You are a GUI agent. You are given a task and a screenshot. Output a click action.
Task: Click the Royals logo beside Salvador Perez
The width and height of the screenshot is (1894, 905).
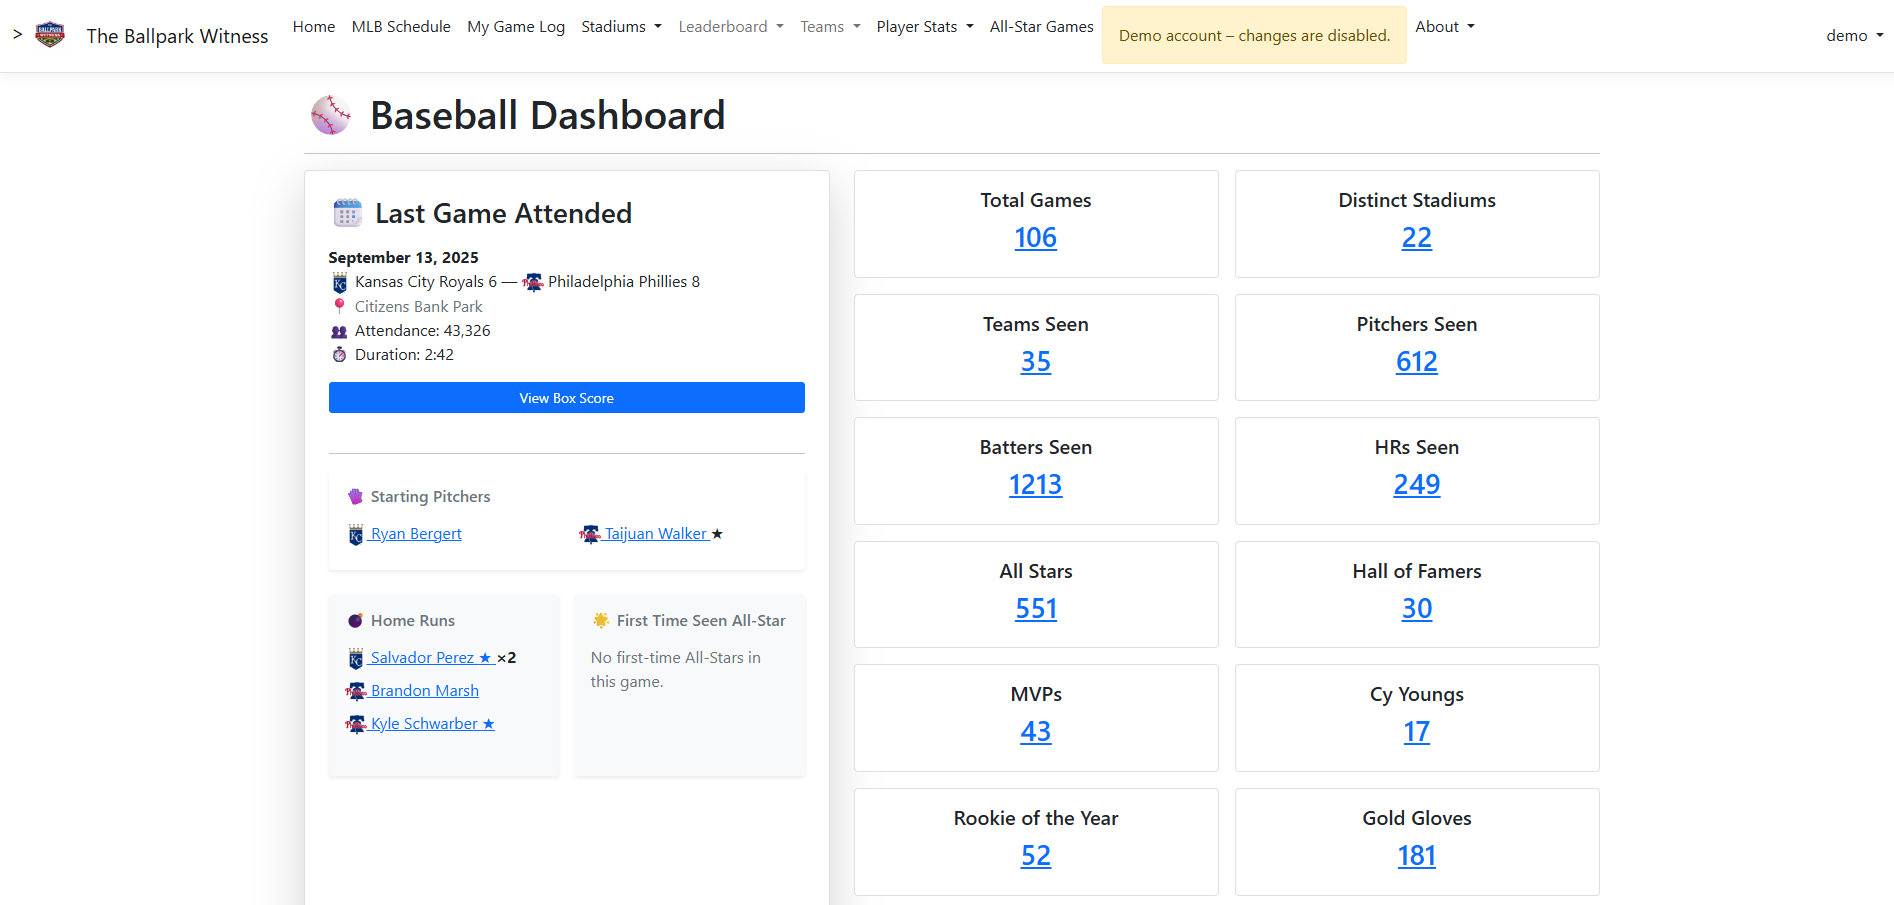pyautogui.click(x=356, y=659)
